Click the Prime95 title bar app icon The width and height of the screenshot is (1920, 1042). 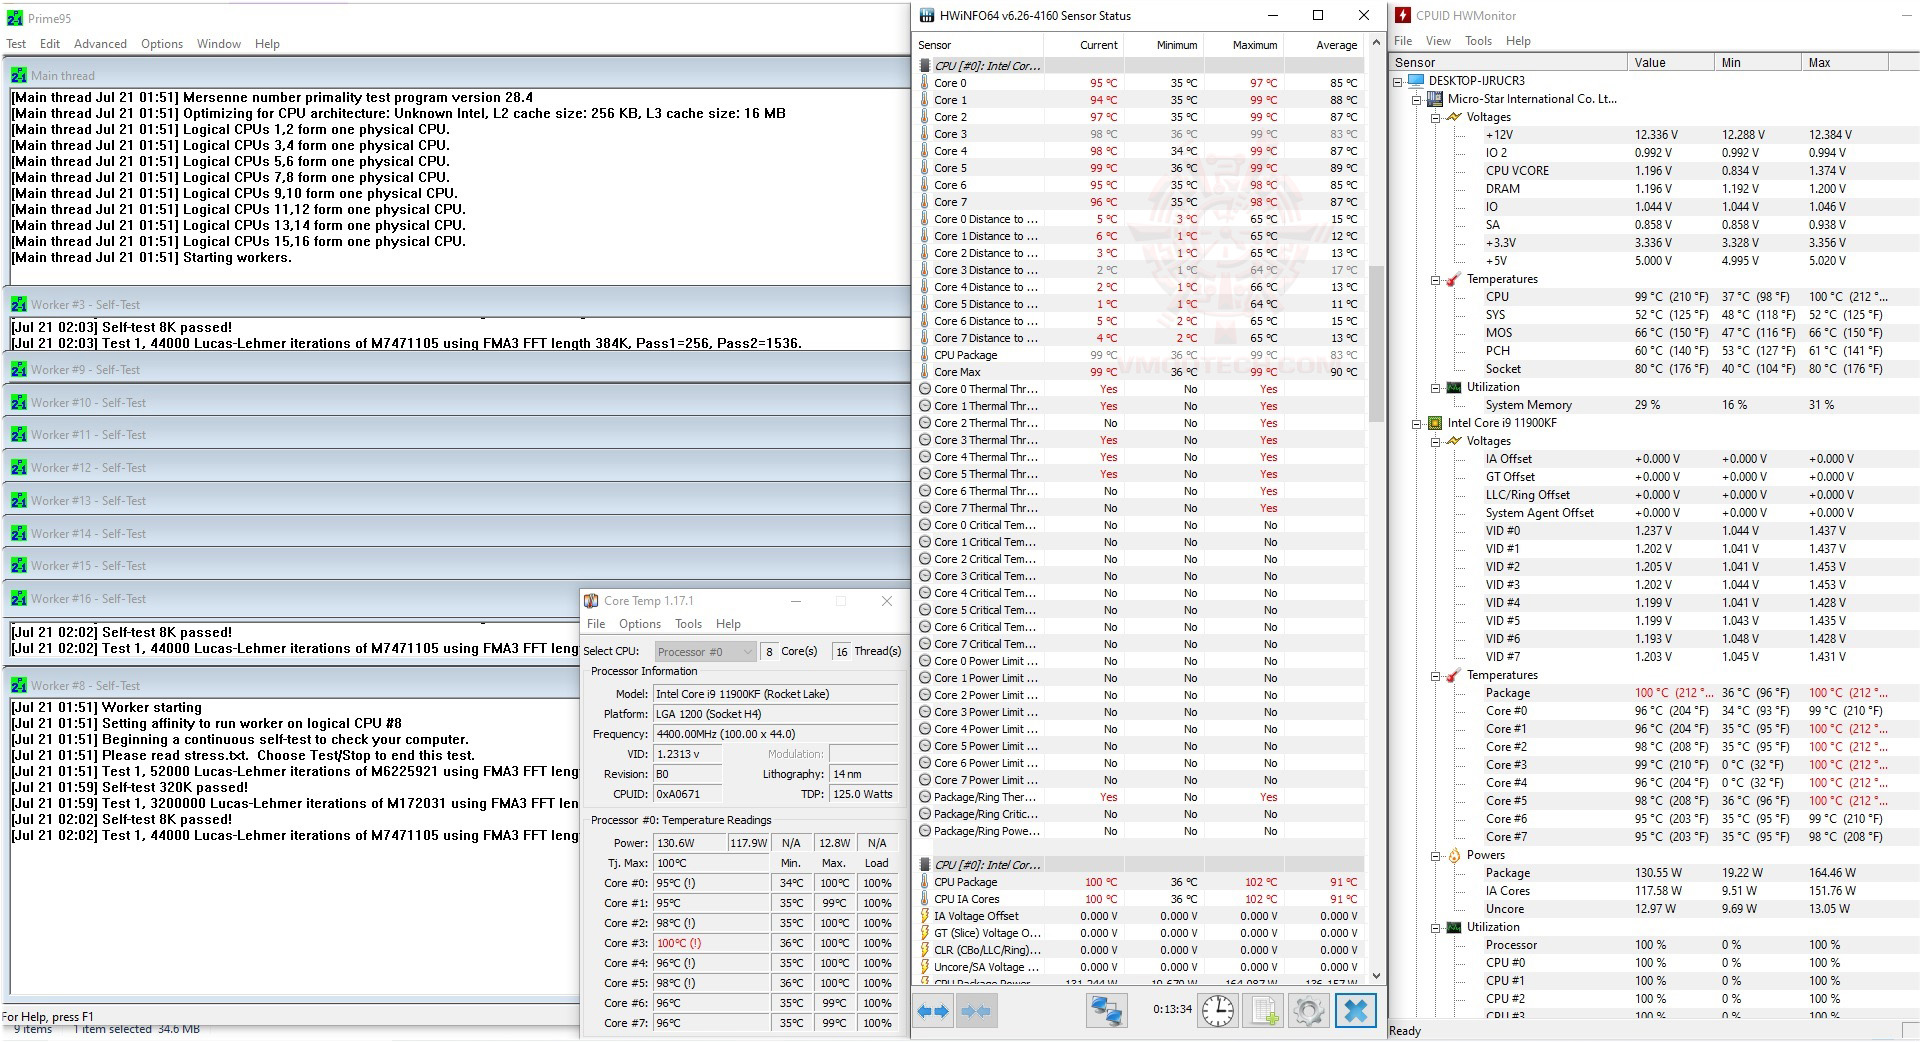[14, 18]
